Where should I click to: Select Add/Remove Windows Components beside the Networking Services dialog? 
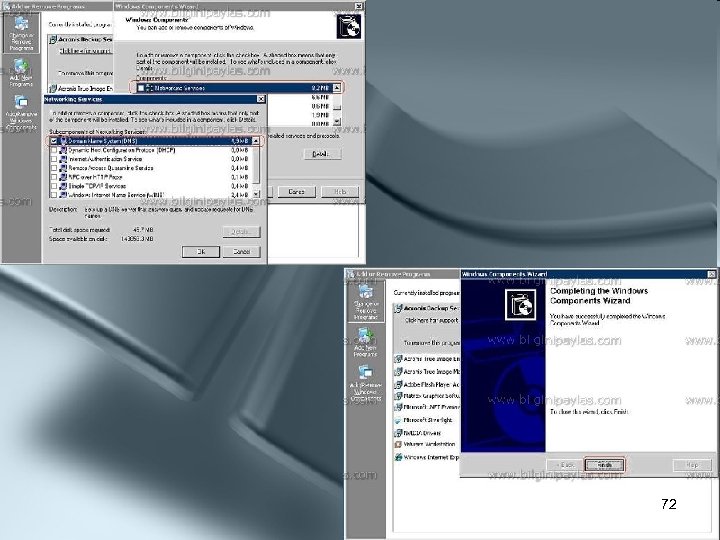[x=21, y=112]
